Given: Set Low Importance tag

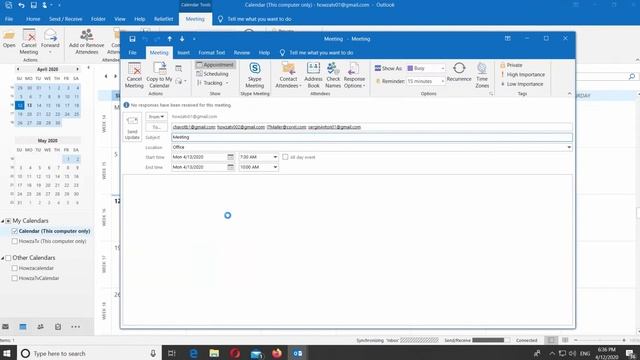Looking at the screenshot, I should tap(522, 84).
